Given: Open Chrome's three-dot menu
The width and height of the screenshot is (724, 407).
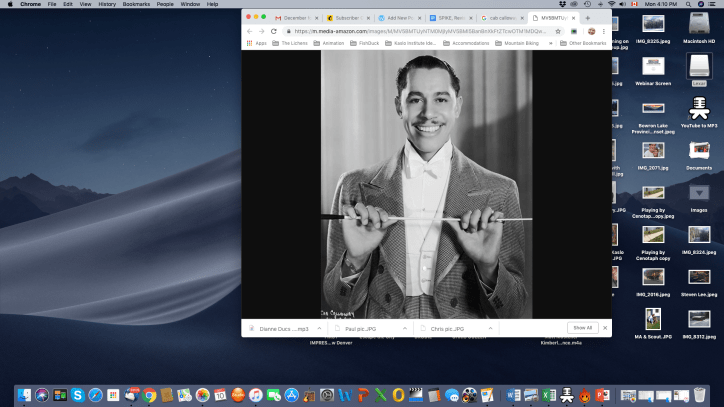Looking at the screenshot, I should pyautogui.click(x=604, y=31).
